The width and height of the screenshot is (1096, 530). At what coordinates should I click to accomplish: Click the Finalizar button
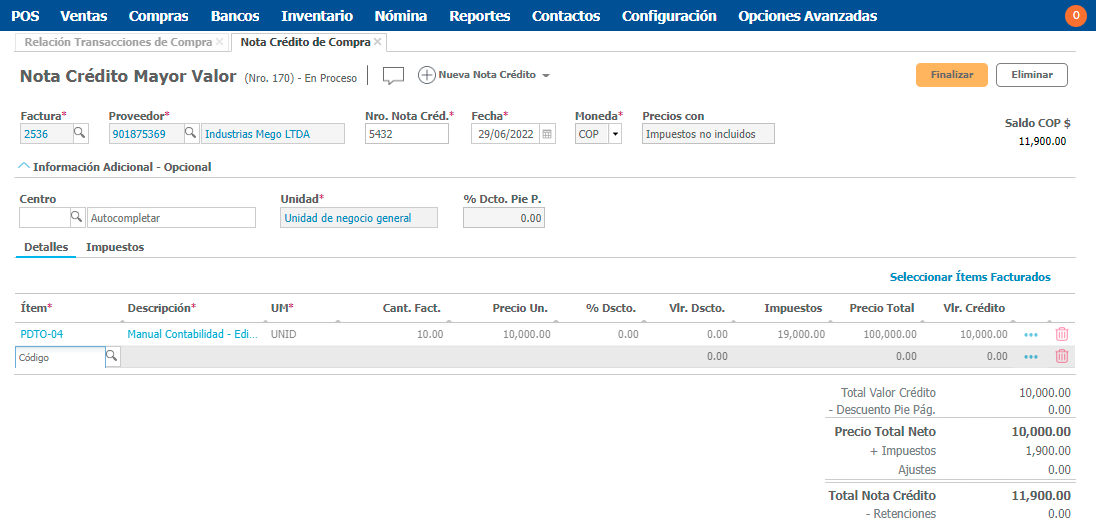pyautogui.click(x=951, y=75)
